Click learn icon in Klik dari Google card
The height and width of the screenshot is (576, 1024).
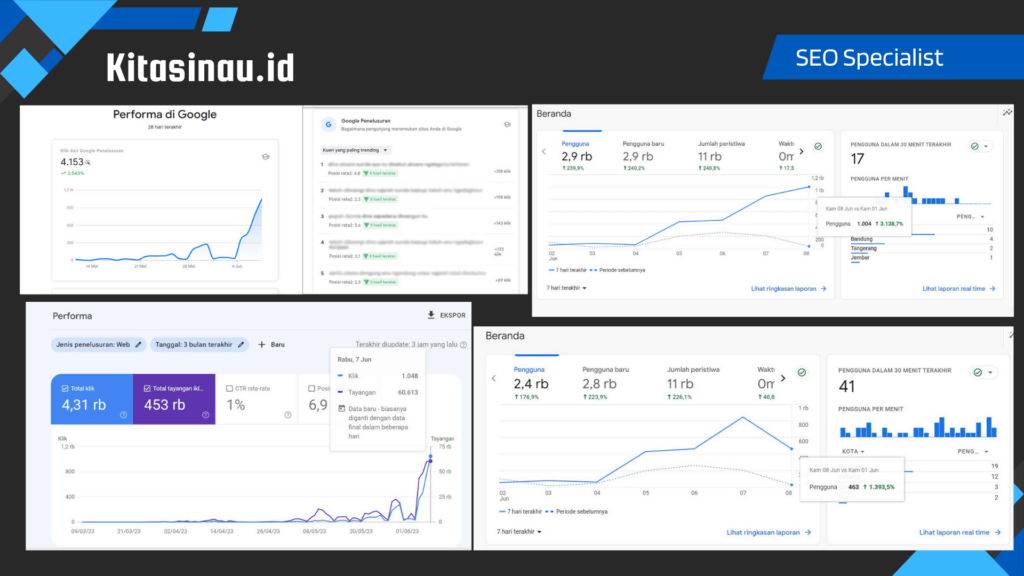(265, 156)
